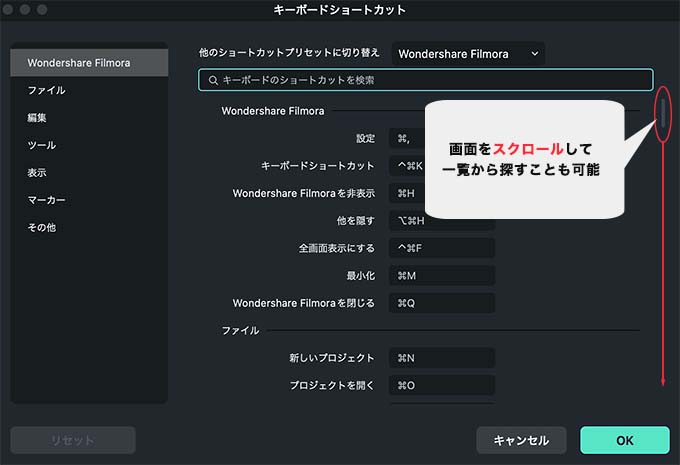The width and height of the screenshot is (680, 465).
Task: Click the リセット button
Action: [73, 440]
